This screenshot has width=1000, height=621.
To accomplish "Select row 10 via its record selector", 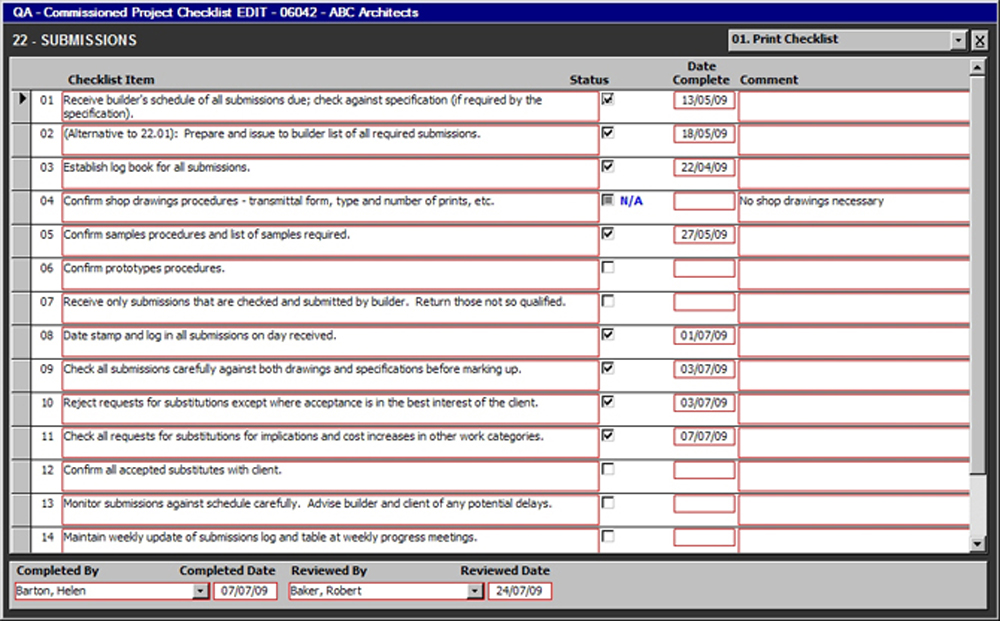I will coord(21,409).
